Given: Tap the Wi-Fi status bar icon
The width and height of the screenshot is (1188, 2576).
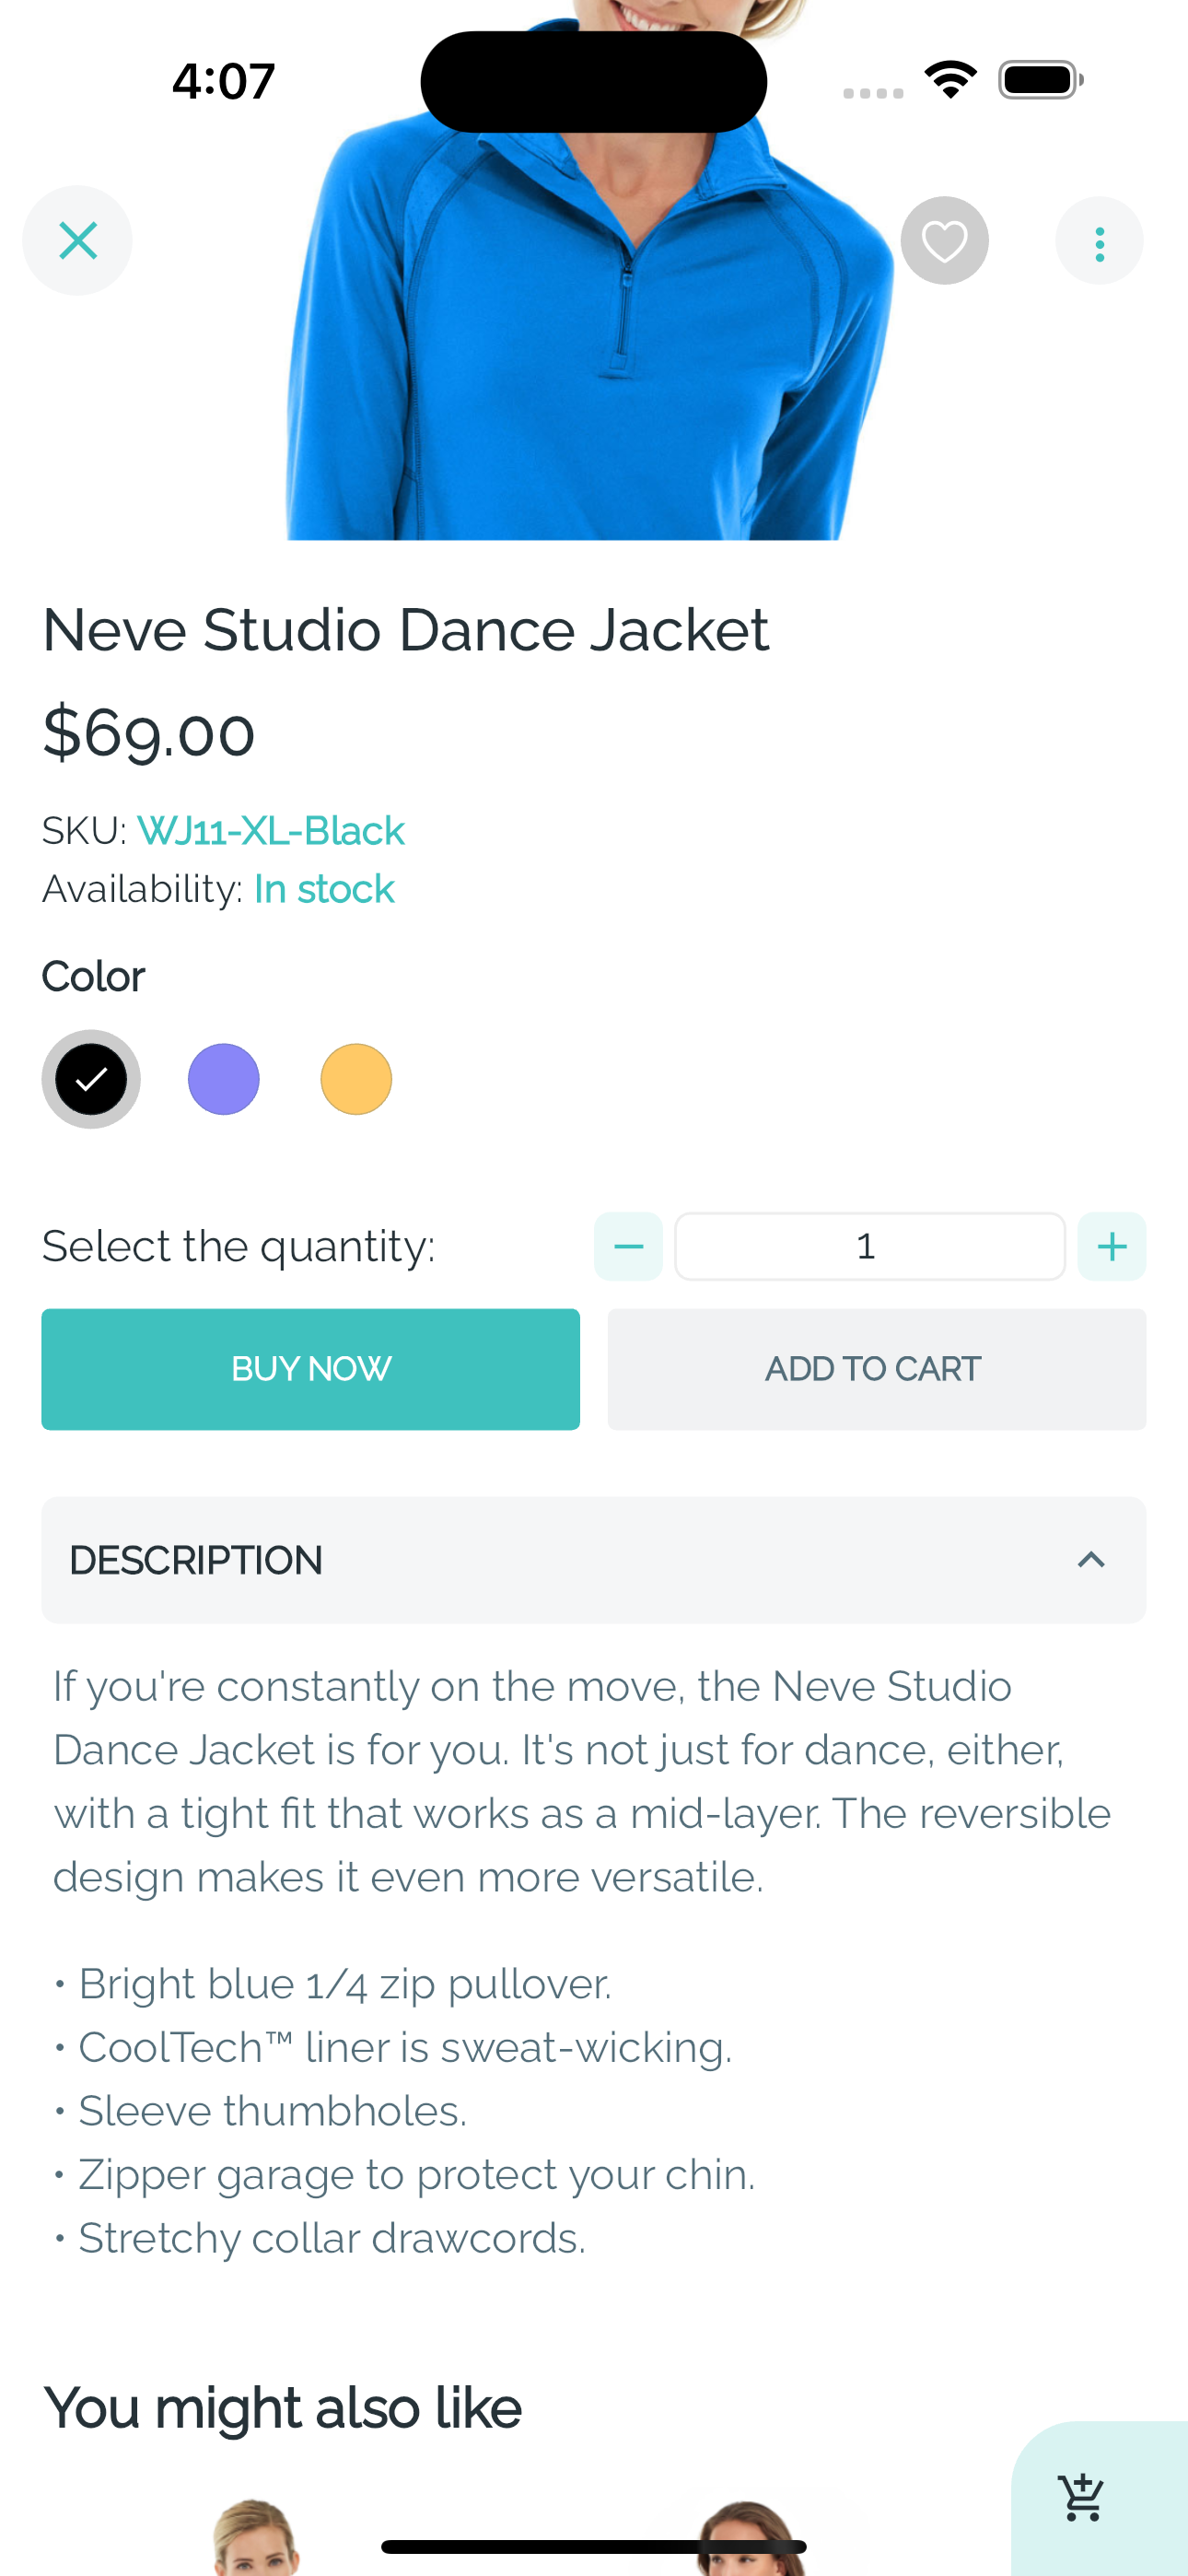Looking at the screenshot, I should pyautogui.click(x=950, y=80).
